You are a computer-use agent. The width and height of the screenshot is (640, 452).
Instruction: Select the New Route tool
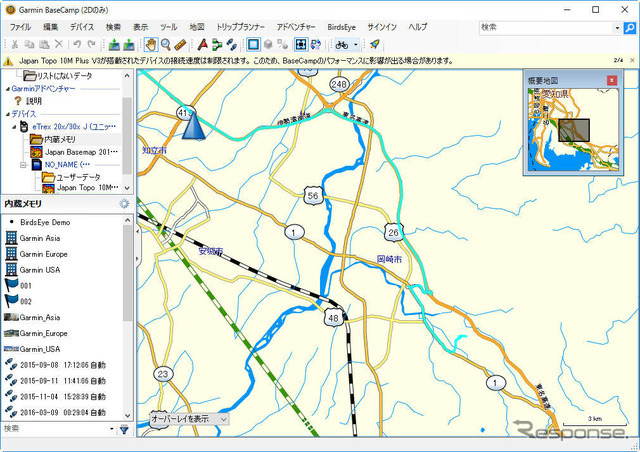pos(217,44)
